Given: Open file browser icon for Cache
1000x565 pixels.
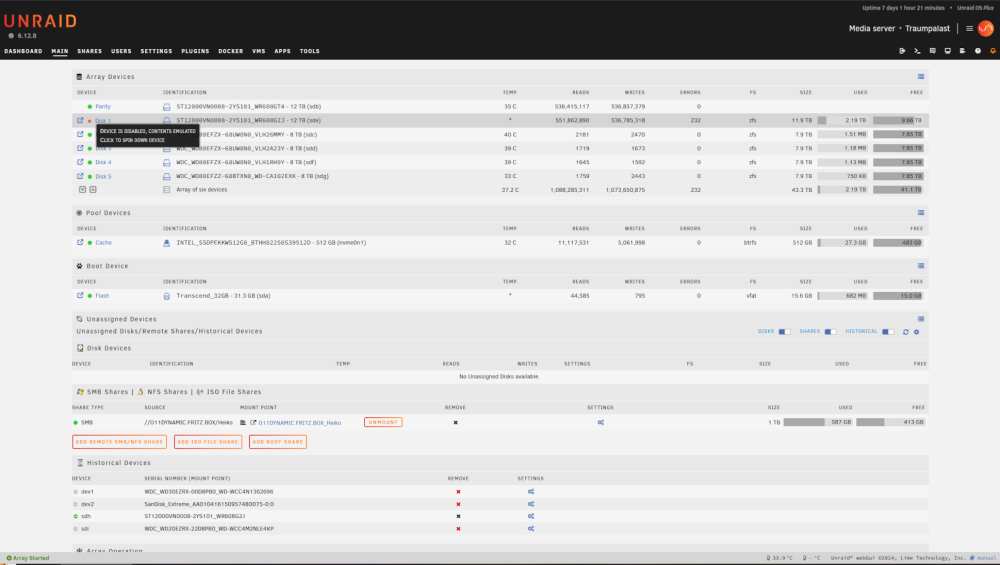Looking at the screenshot, I should pos(80,242).
